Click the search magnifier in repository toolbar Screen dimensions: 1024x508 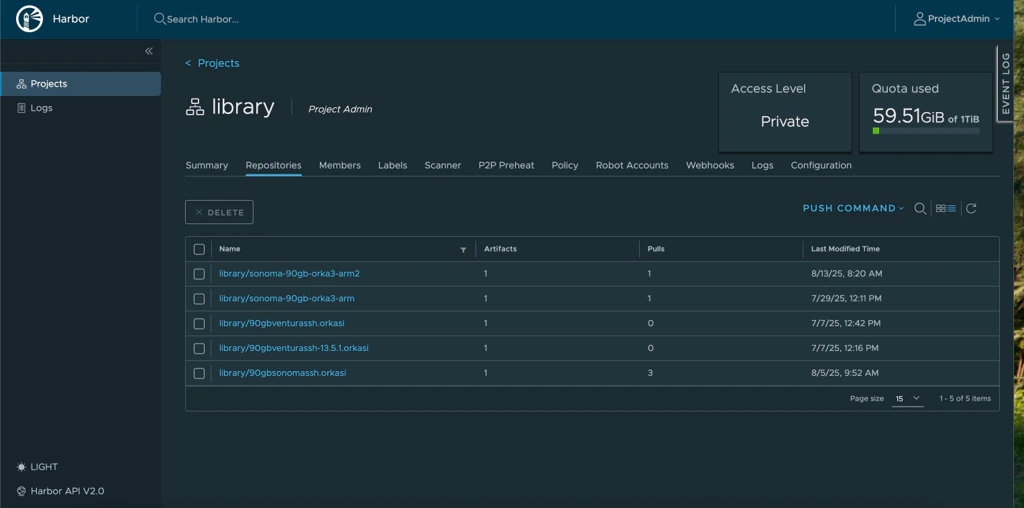tap(920, 208)
